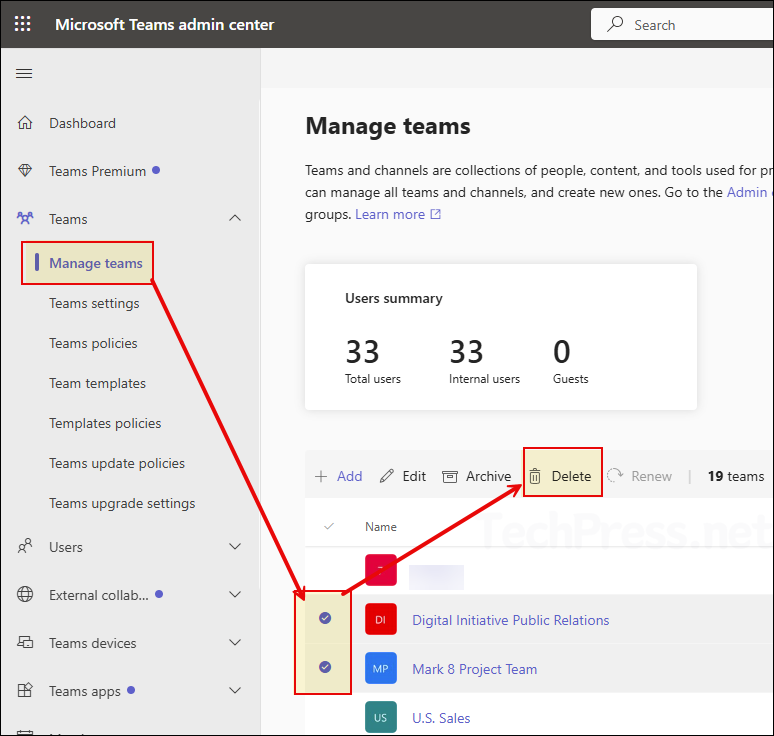The width and height of the screenshot is (774, 736).
Task: Click the Teams apps icon
Action: (x=25, y=690)
